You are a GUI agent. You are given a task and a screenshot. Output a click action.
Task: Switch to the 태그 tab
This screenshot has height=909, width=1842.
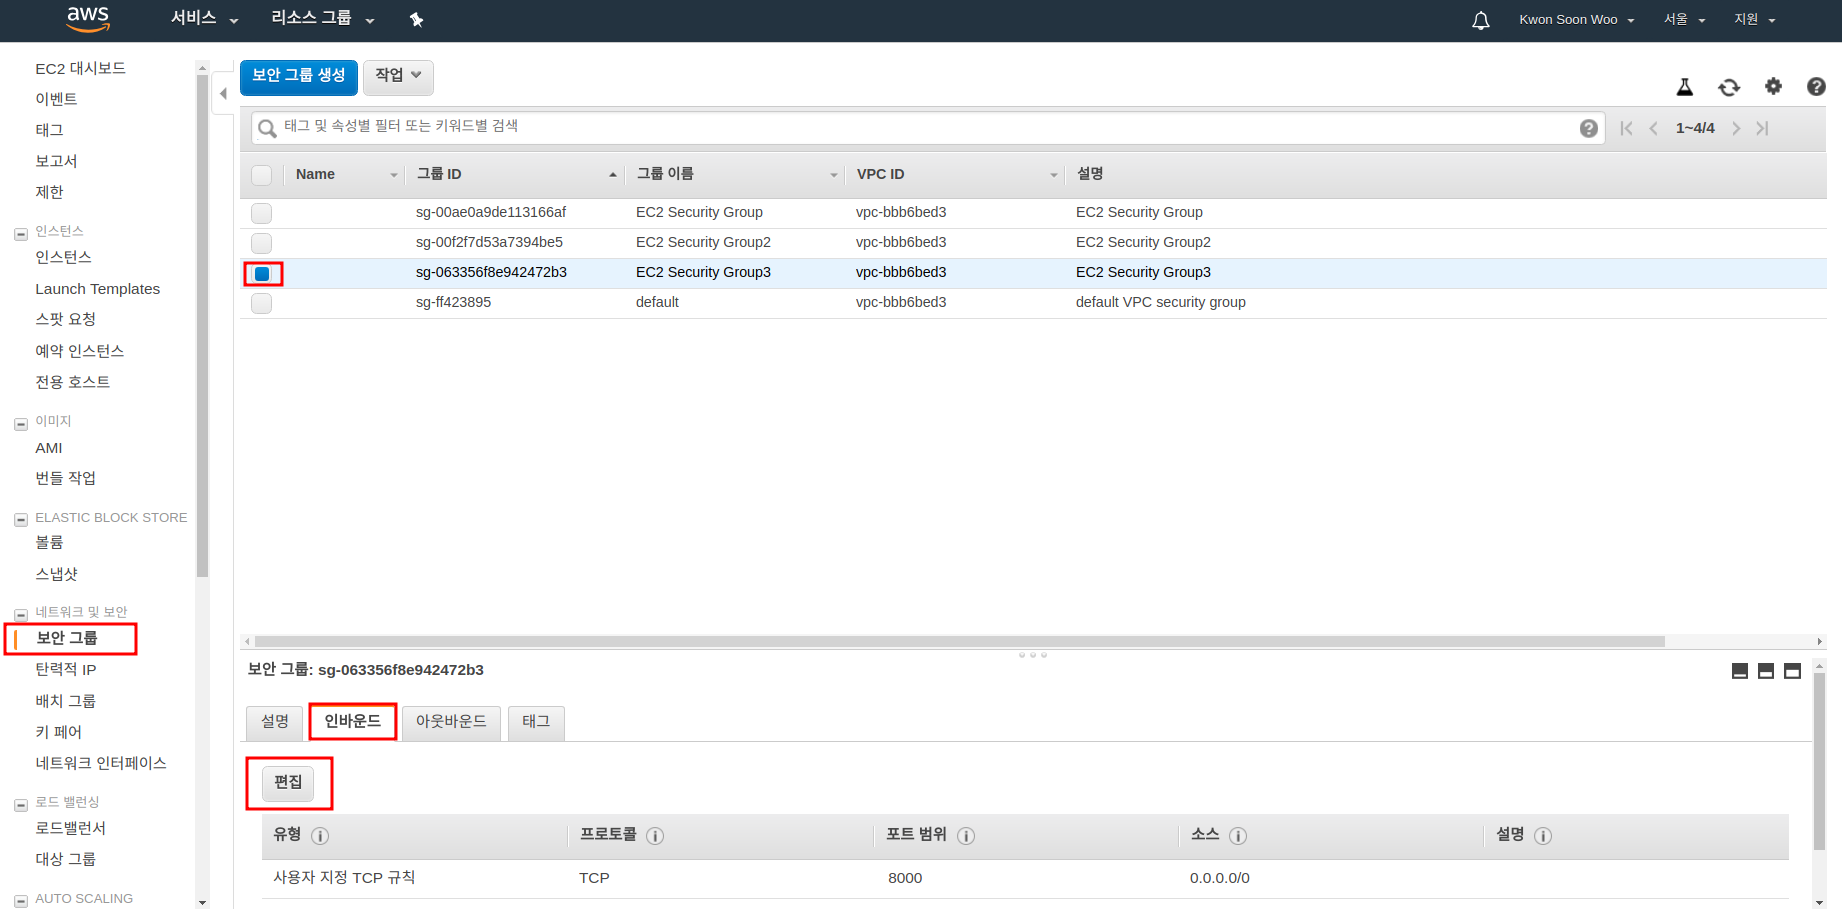(x=536, y=723)
